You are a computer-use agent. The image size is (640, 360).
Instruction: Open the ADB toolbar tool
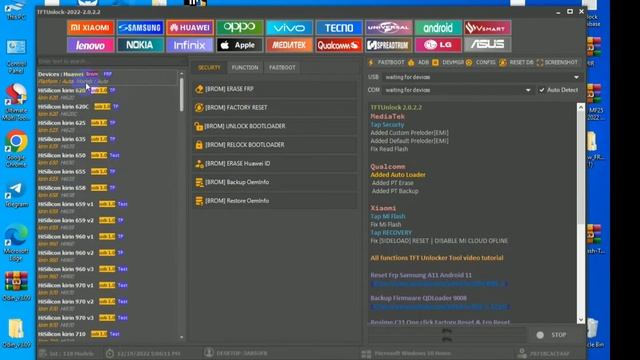(419, 62)
